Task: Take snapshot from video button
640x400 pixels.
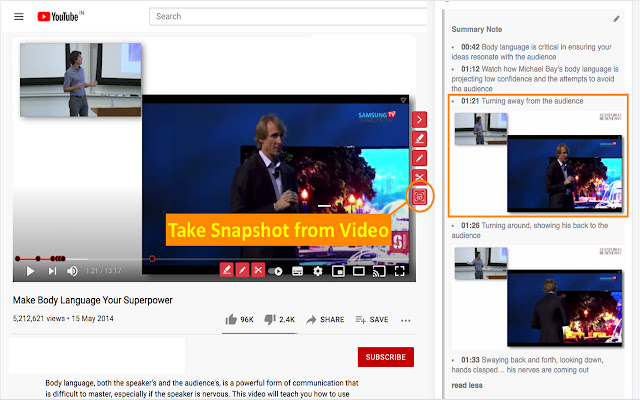Action: click(x=420, y=197)
